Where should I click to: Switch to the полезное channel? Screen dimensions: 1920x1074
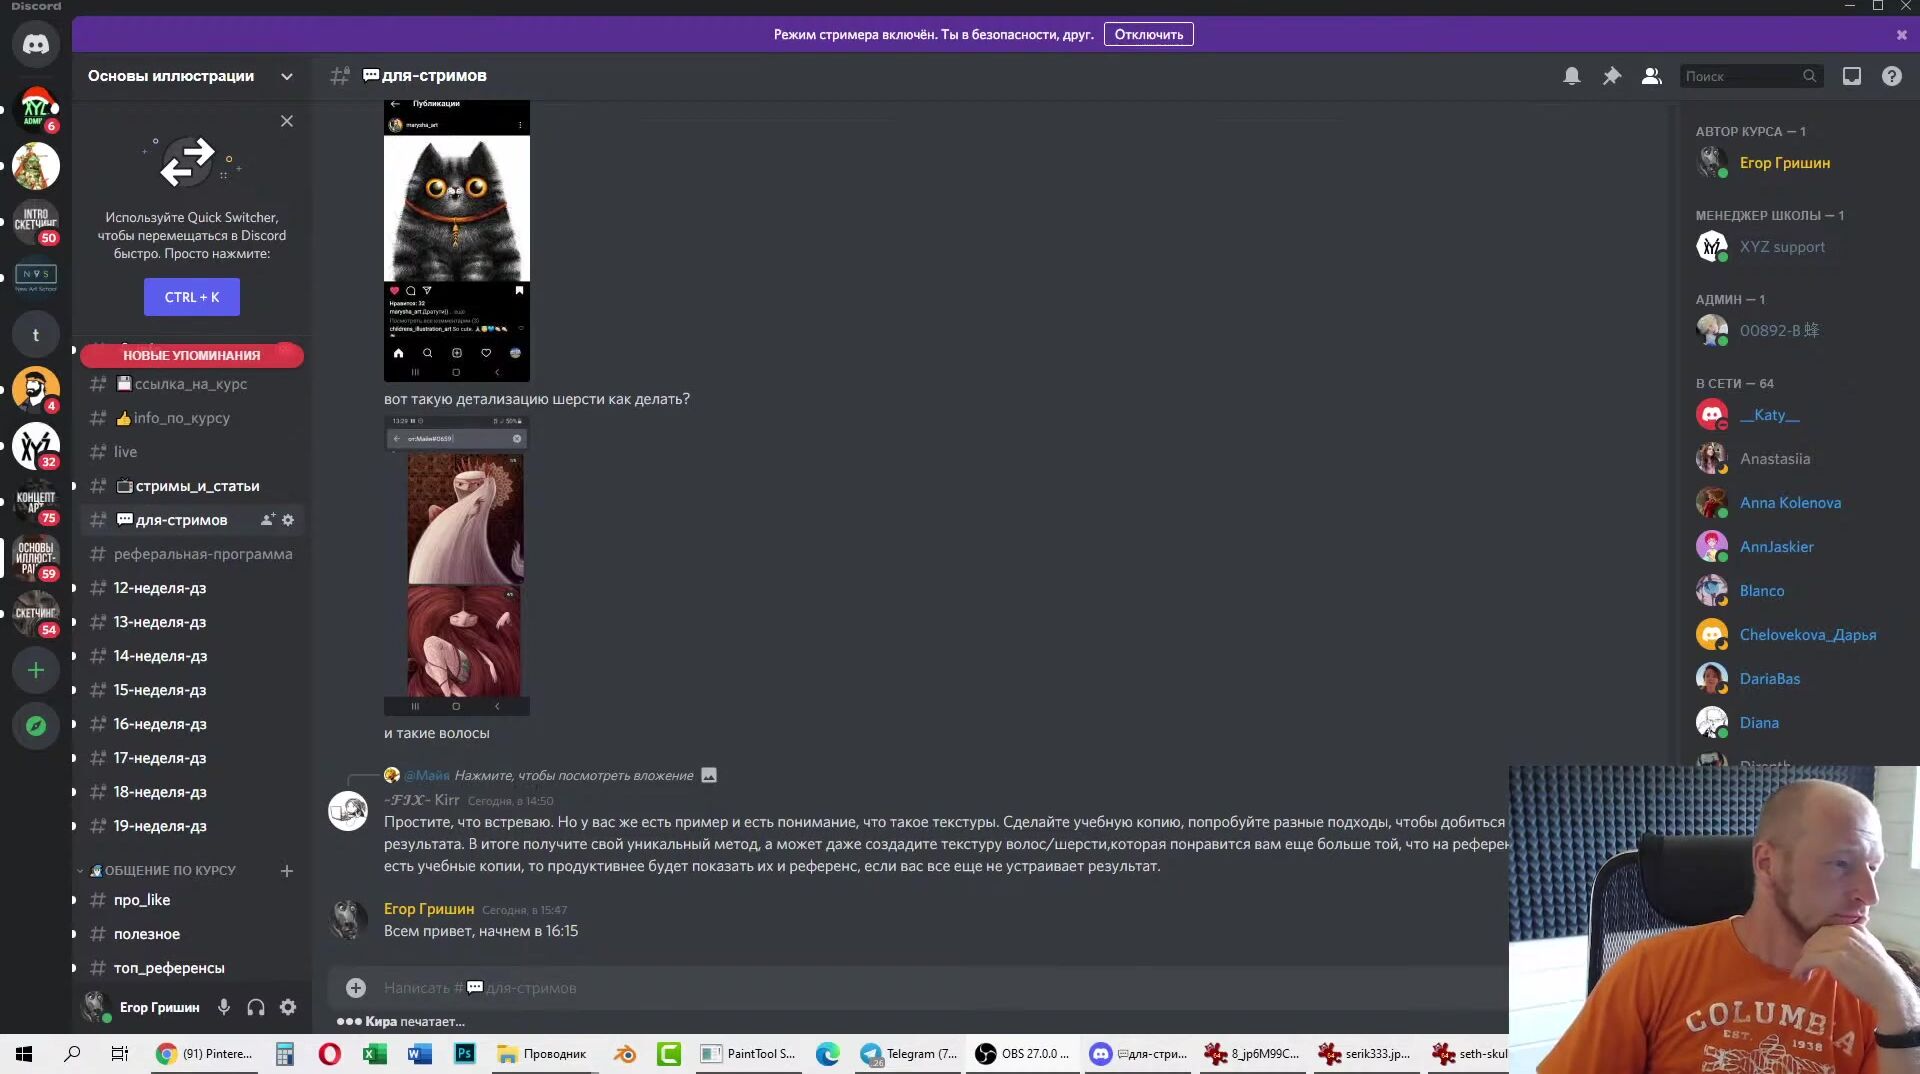(x=192, y=934)
